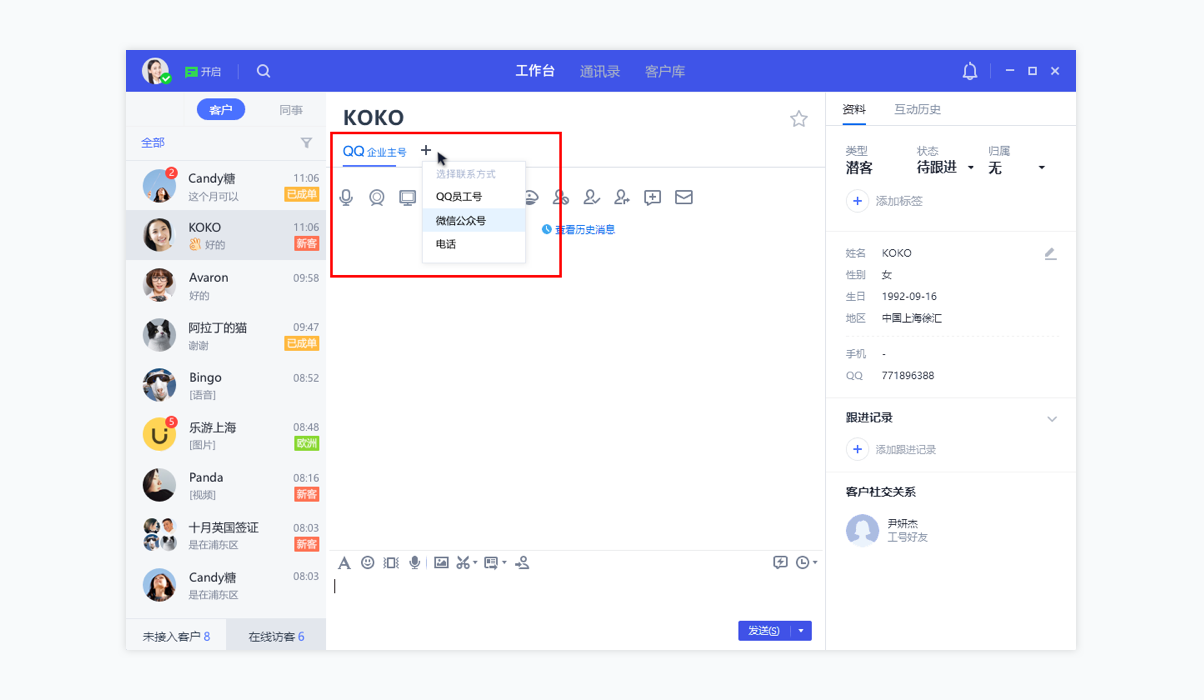Open the 归属 无 dropdown

click(1017, 168)
